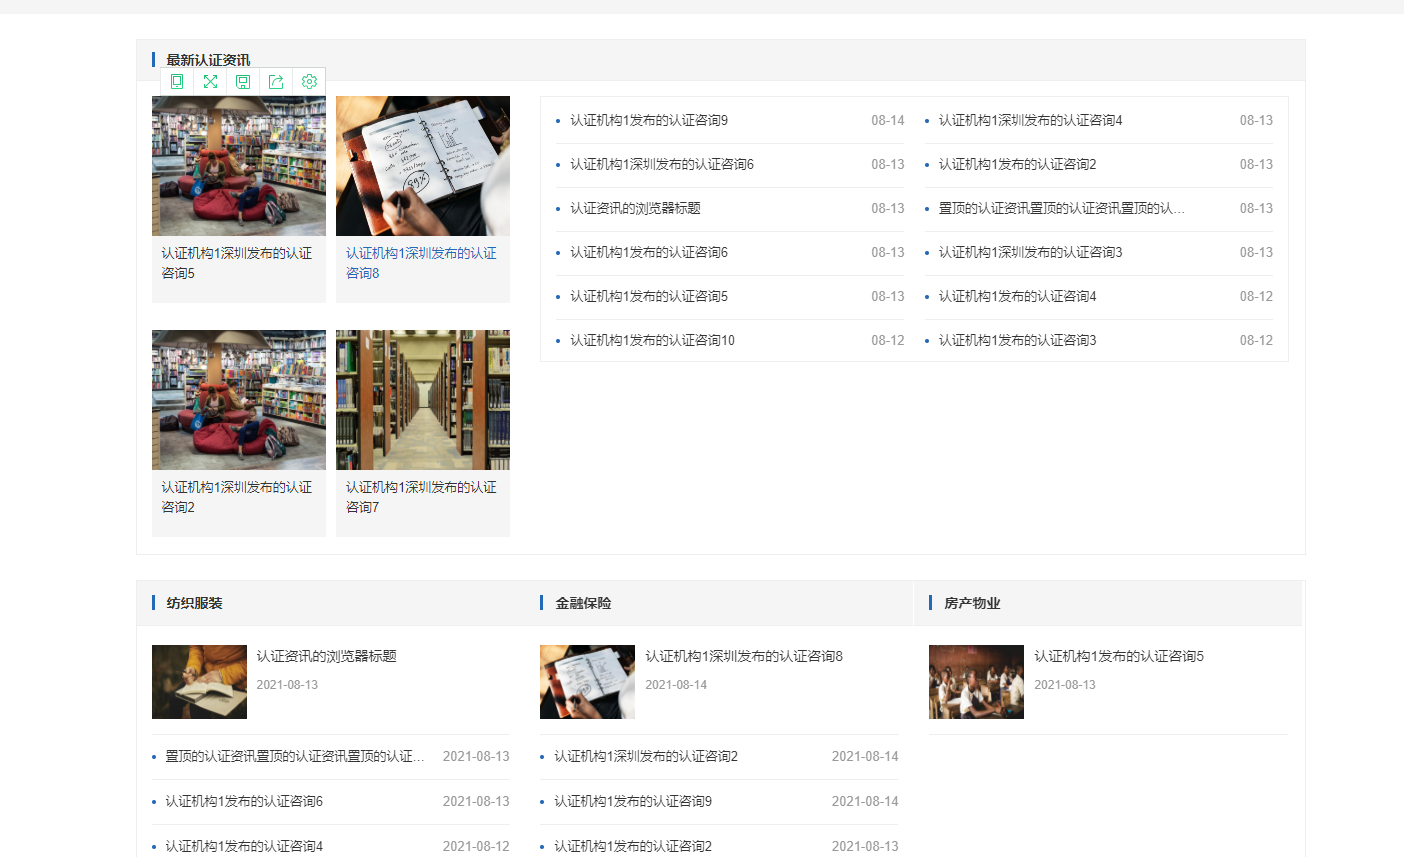Open notebook thumbnail for 深圳发布的认证咨询8 card

coord(423,166)
